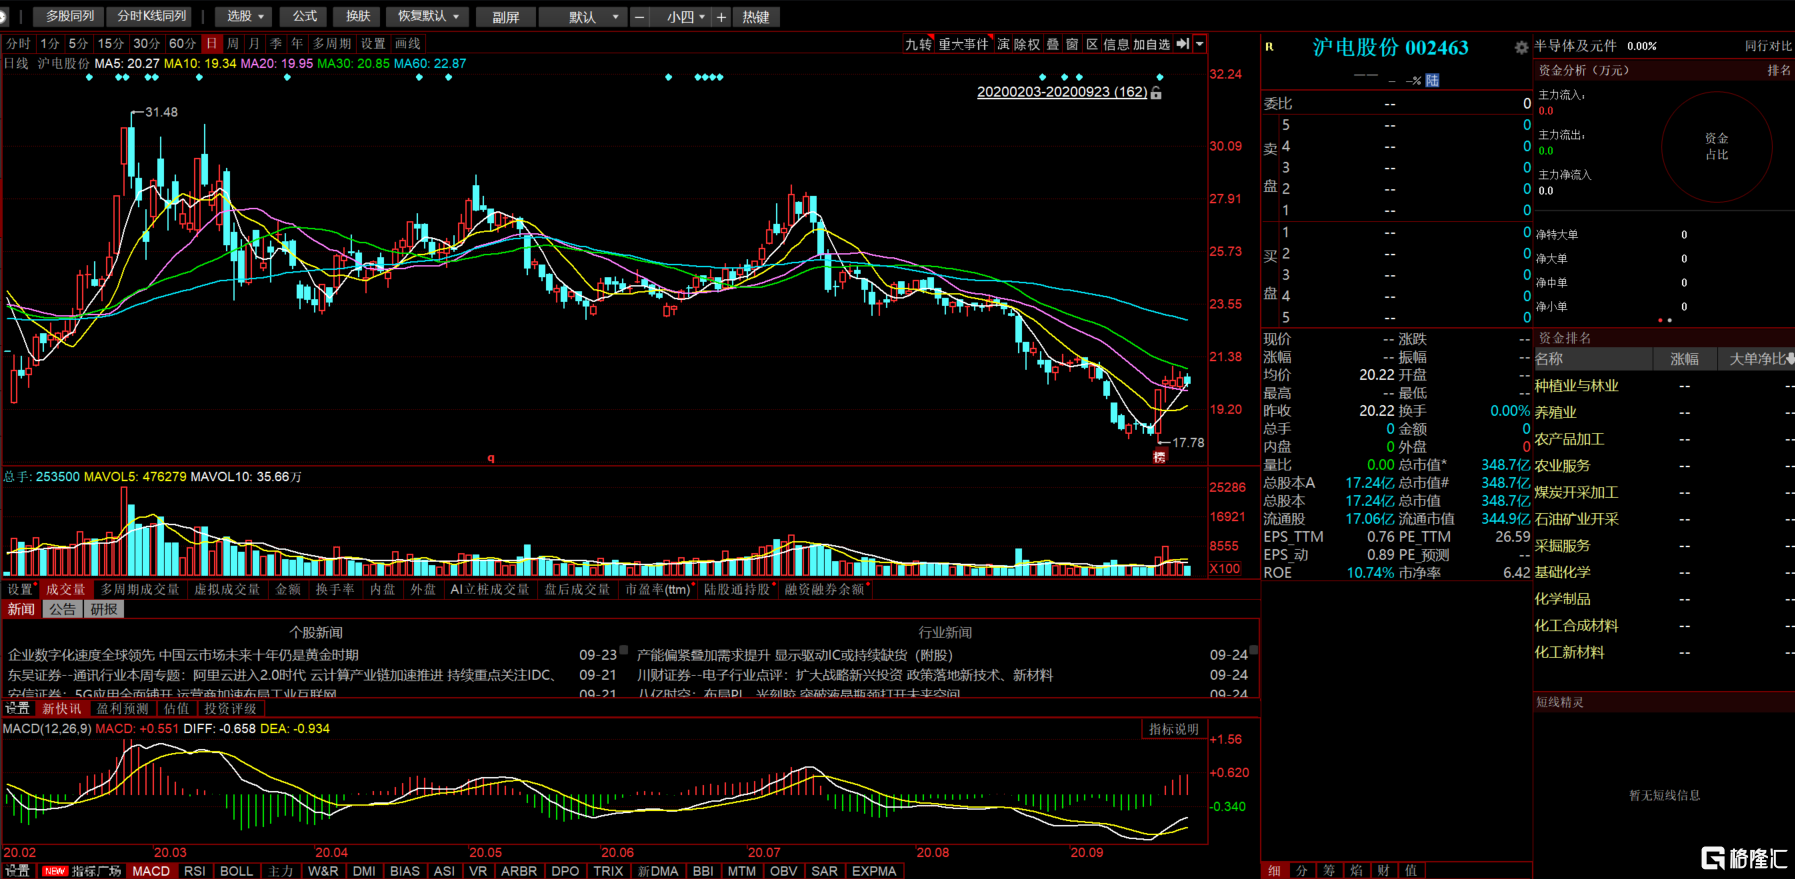Toggle the 除权 adjustment option
1795x879 pixels.
[x=1027, y=44]
